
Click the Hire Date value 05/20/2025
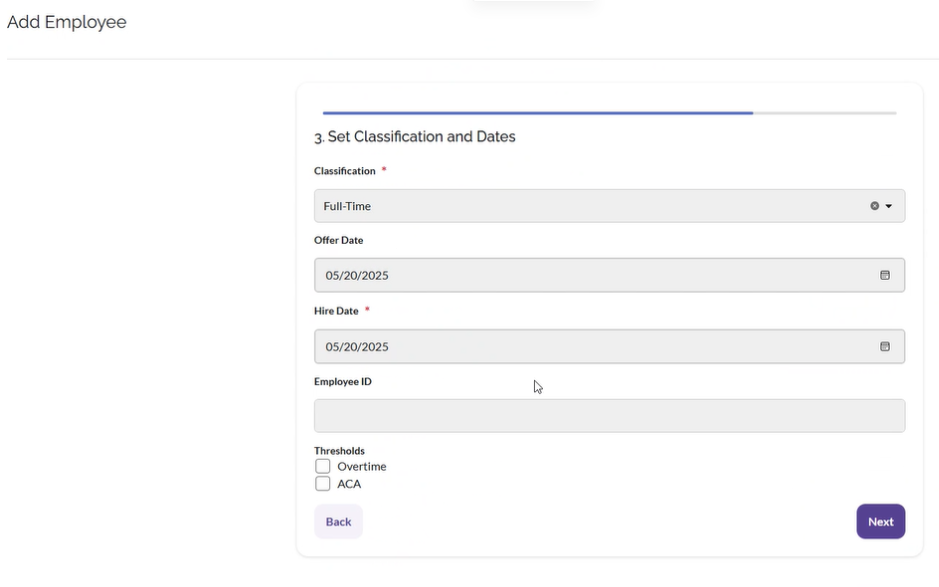coord(357,346)
